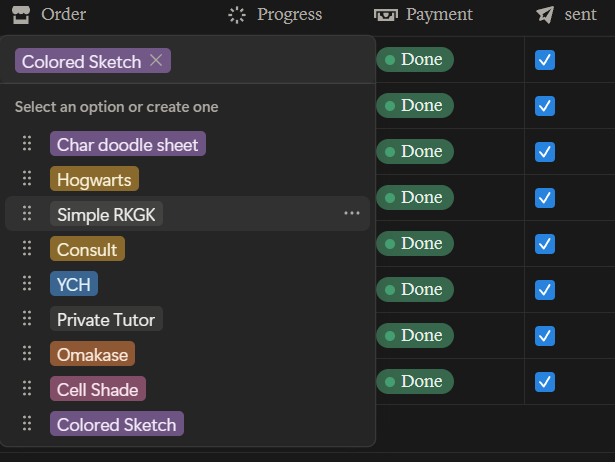
Task: Select the Simple RKGK option
Action: click(106, 213)
